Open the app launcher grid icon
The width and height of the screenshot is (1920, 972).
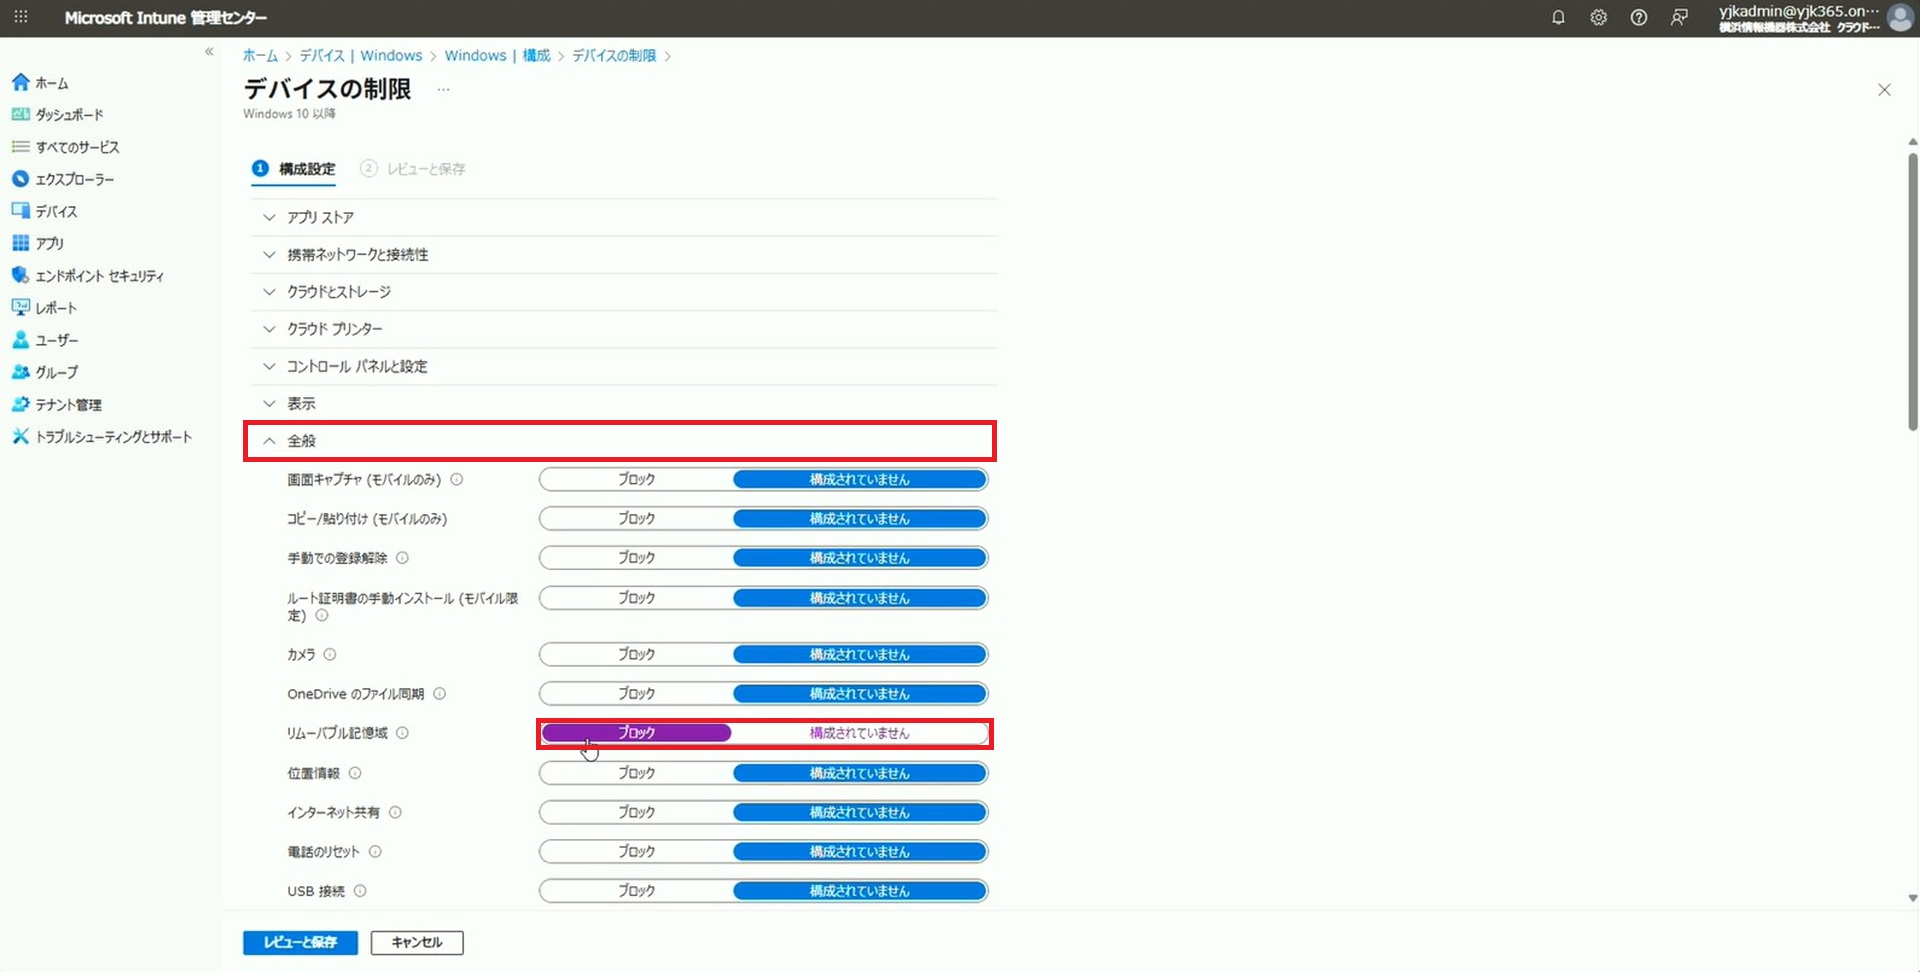[x=21, y=17]
